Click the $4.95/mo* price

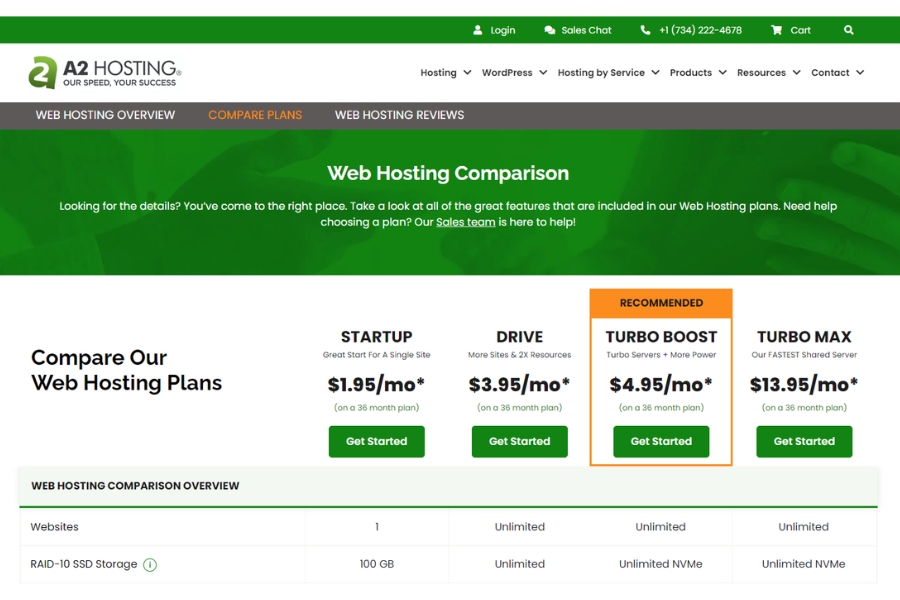pyautogui.click(x=661, y=384)
